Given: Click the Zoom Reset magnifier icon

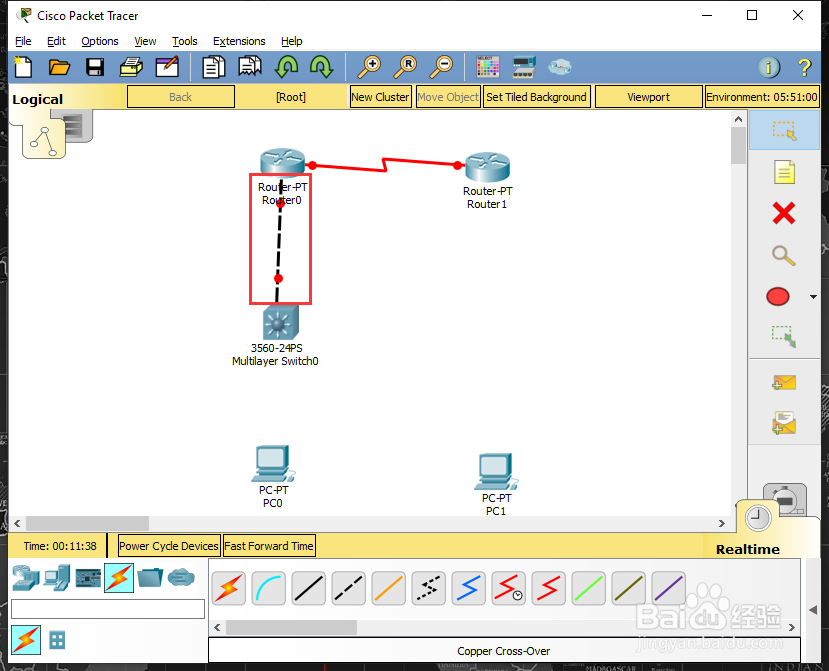Looking at the screenshot, I should pos(405,67).
